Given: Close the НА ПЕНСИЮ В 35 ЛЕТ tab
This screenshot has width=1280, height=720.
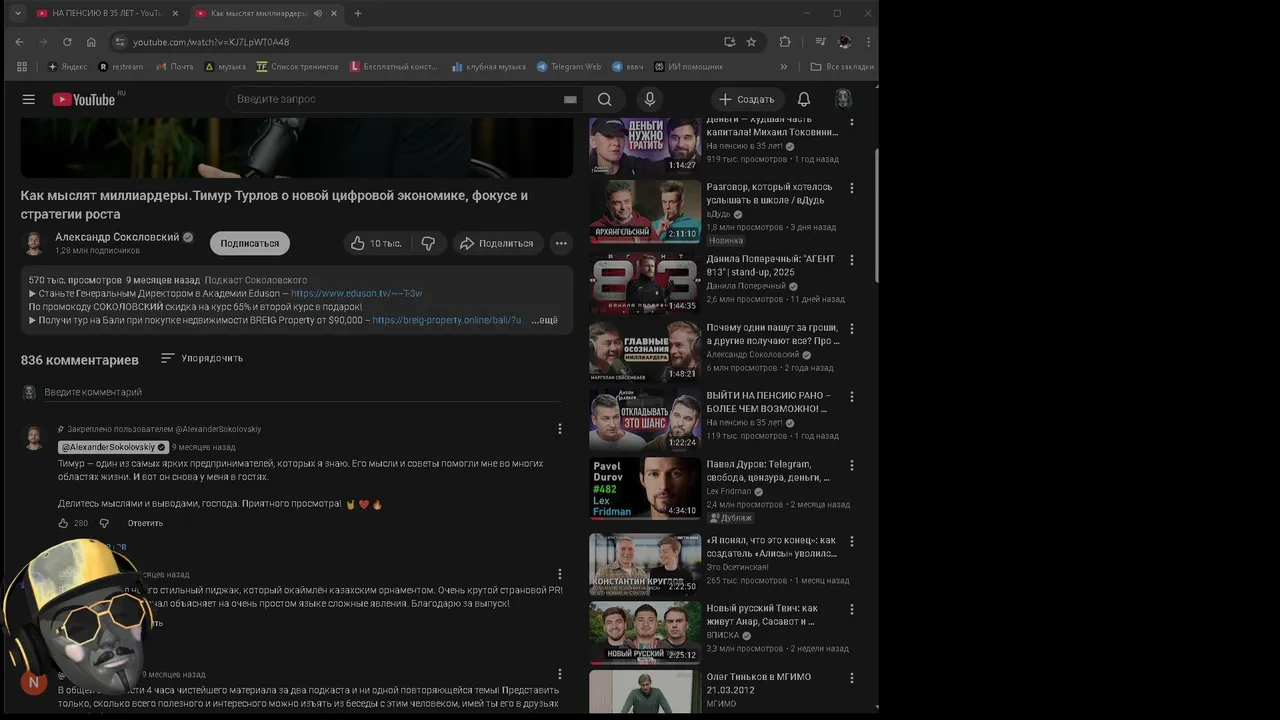Looking at the screenshot, I should tap(175, 13).
